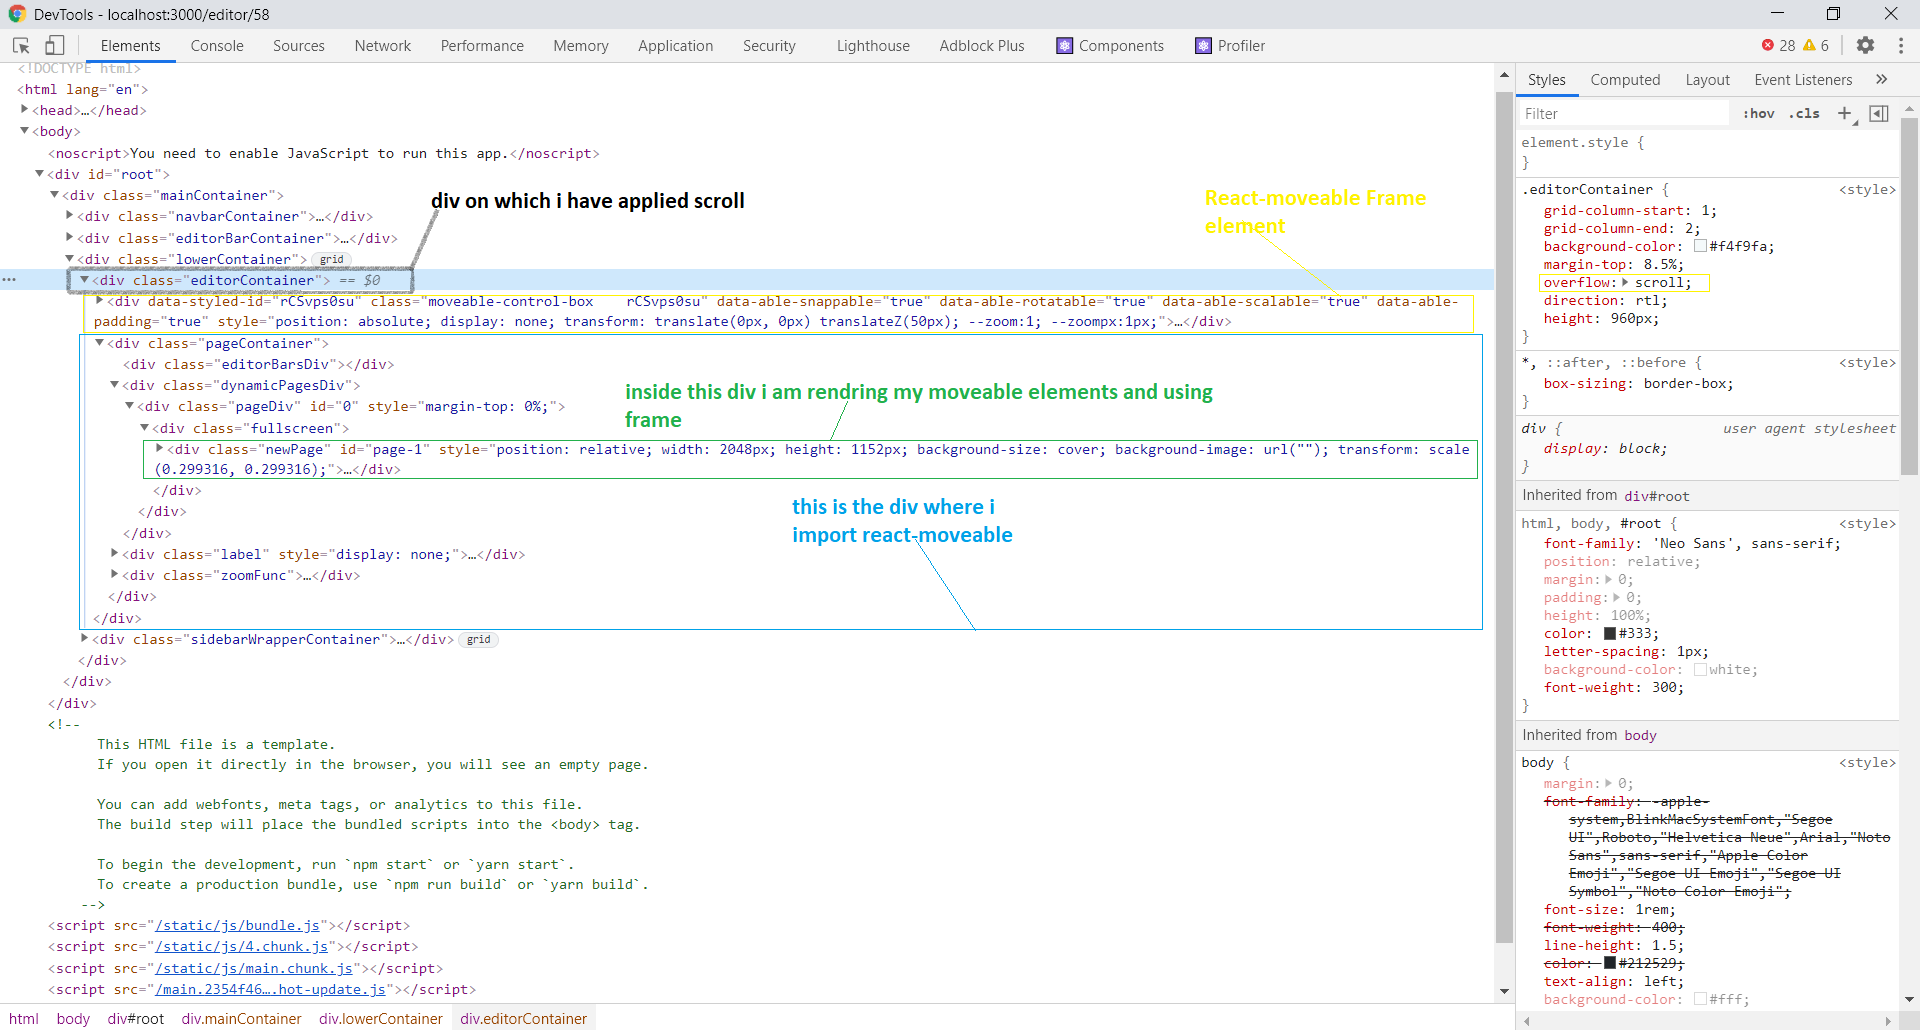This screenshot has height=1030, width=1920.
Task: Click the grid badge next to sidebarWrapperContainer
Action: click(x=479, y=640)
